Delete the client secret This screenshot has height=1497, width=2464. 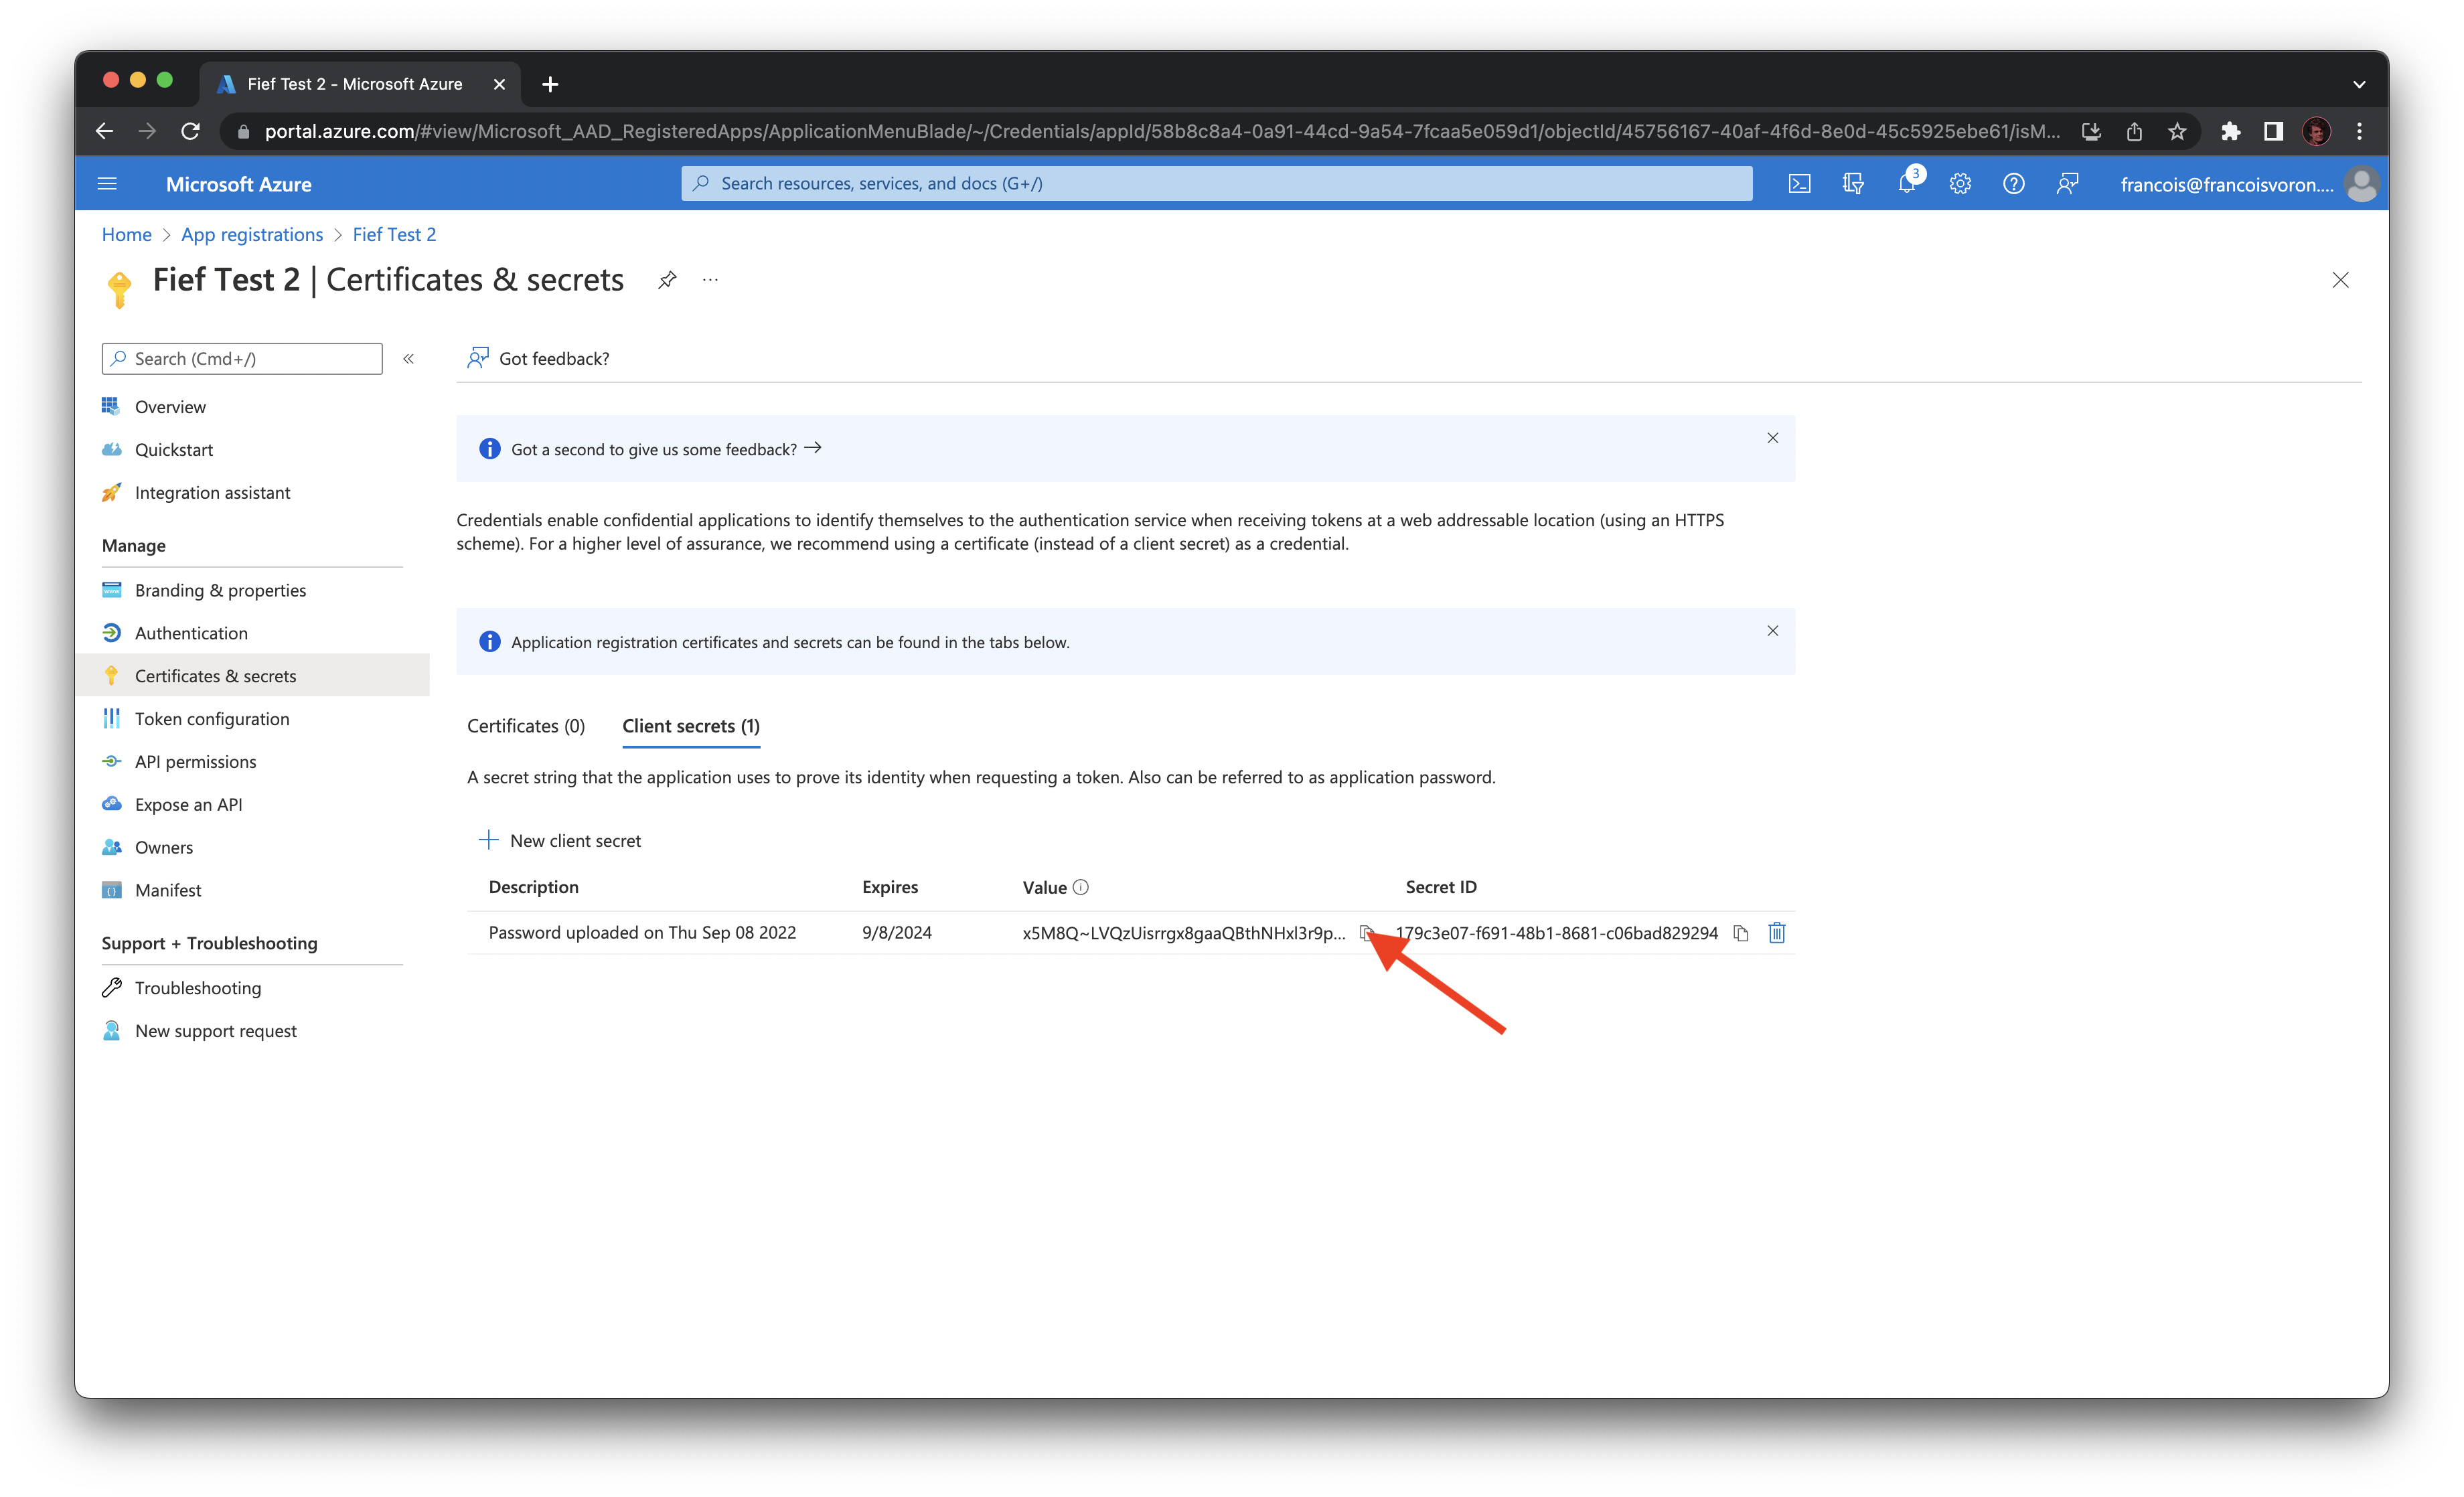(x=1776, y=932)
